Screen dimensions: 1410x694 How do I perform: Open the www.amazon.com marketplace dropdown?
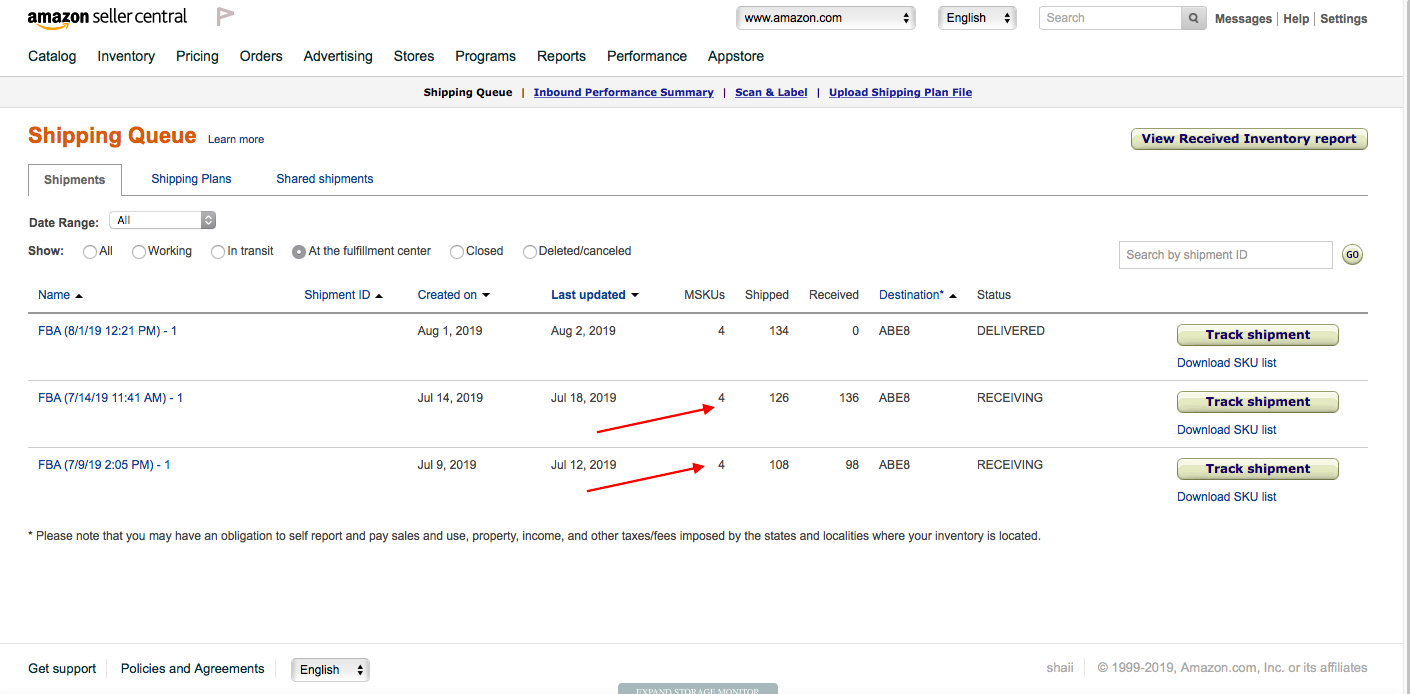[826, 18]
